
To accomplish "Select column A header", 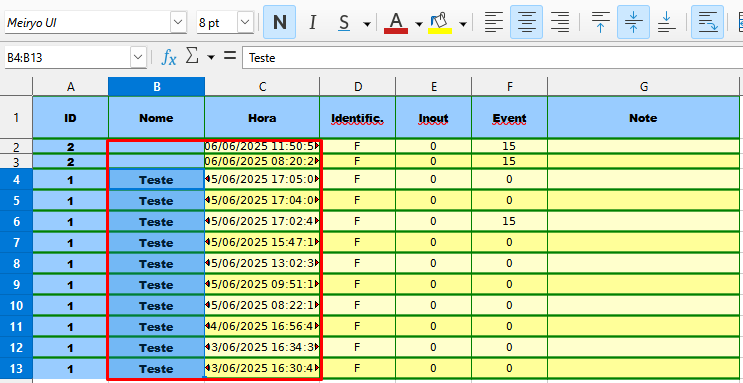I will tap(71, 86).
